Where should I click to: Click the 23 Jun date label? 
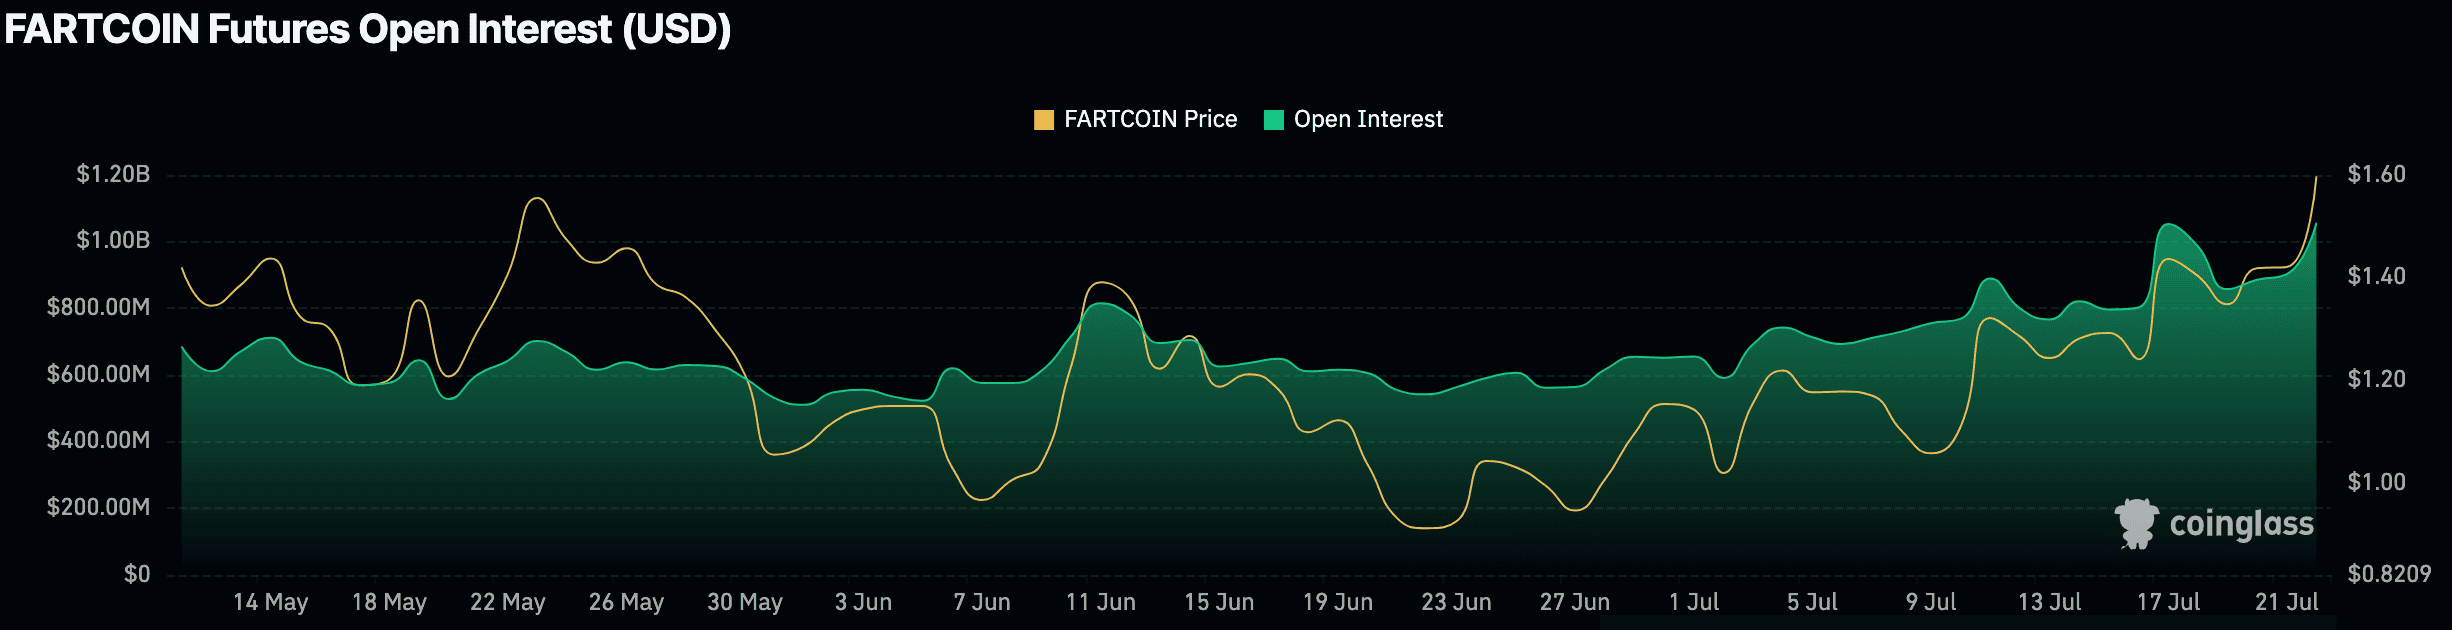1456,602
